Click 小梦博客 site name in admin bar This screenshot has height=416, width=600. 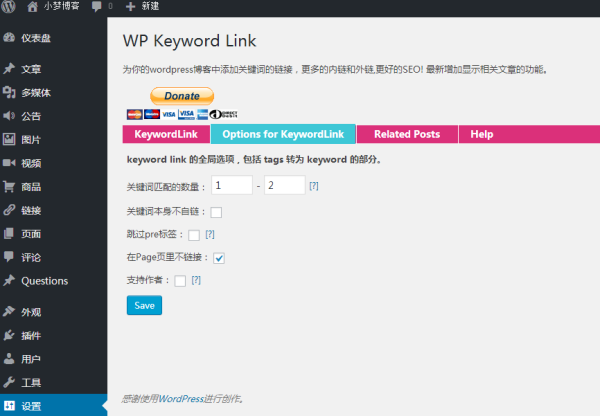tap(61, 6)
